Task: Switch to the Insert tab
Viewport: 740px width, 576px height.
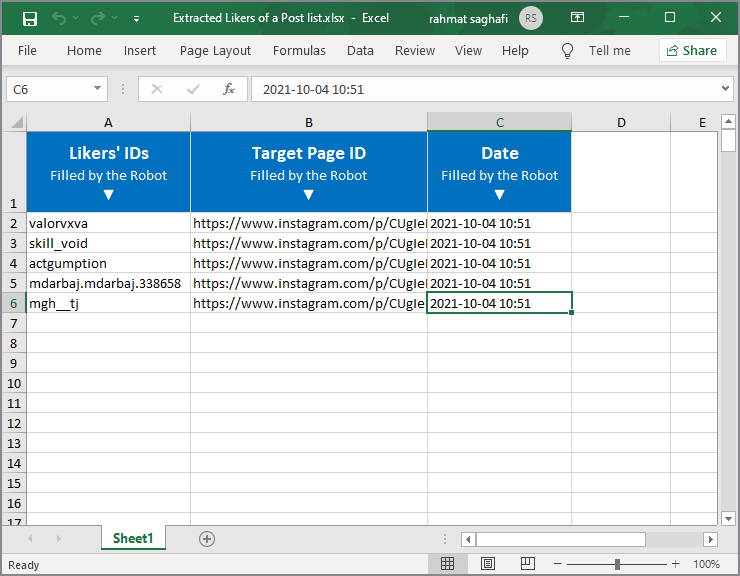Action: [x=140, y=51]
